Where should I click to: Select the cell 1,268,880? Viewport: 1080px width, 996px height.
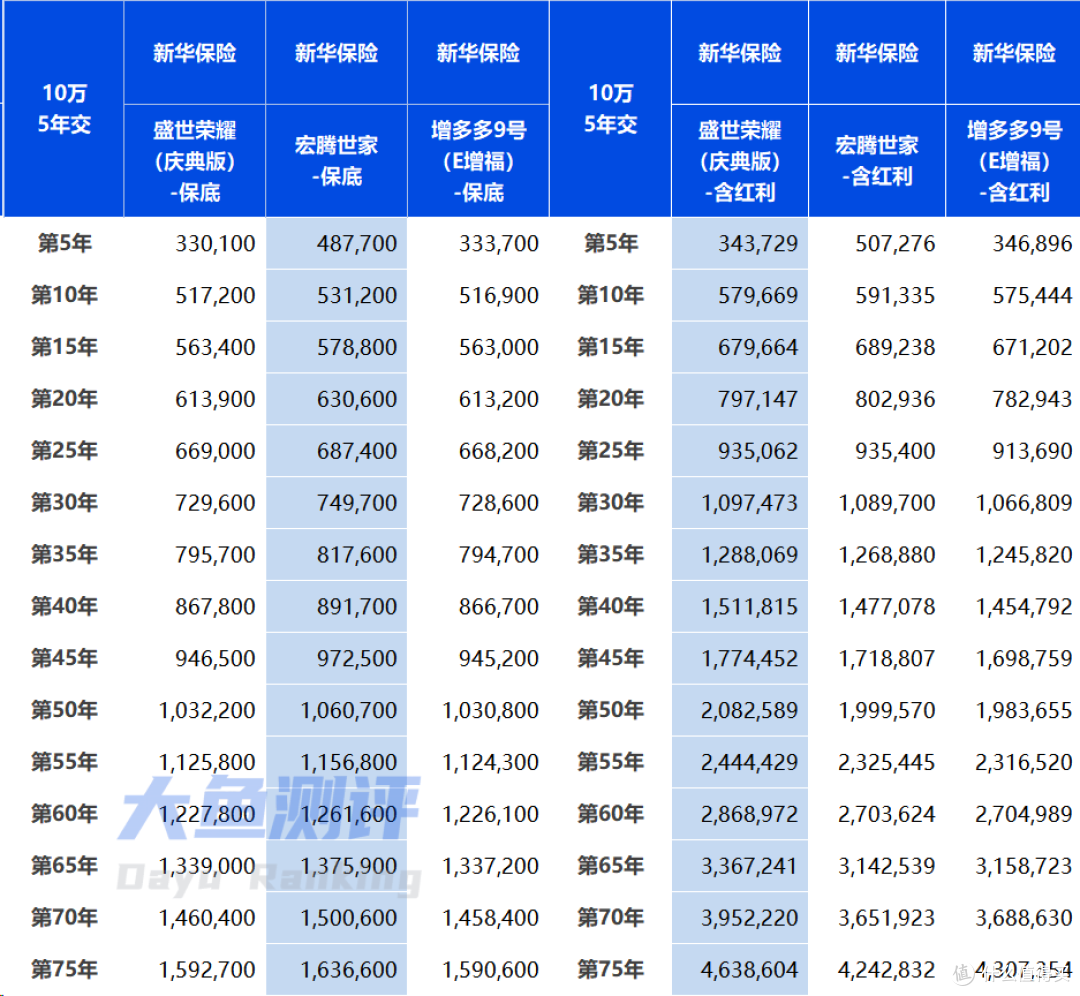886,554
